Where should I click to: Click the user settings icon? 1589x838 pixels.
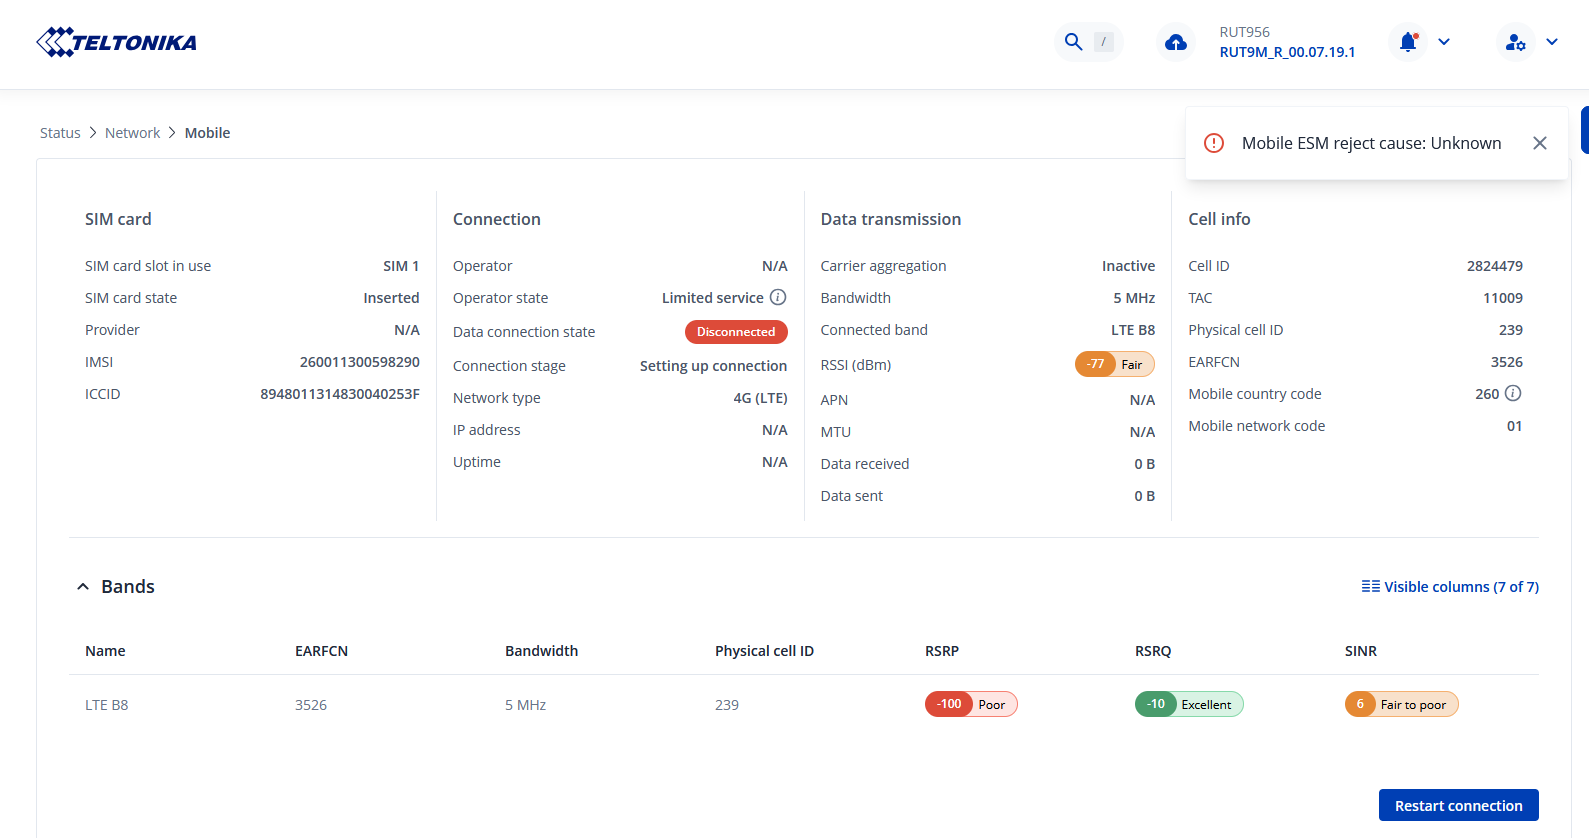click(x=1515, y=42)
